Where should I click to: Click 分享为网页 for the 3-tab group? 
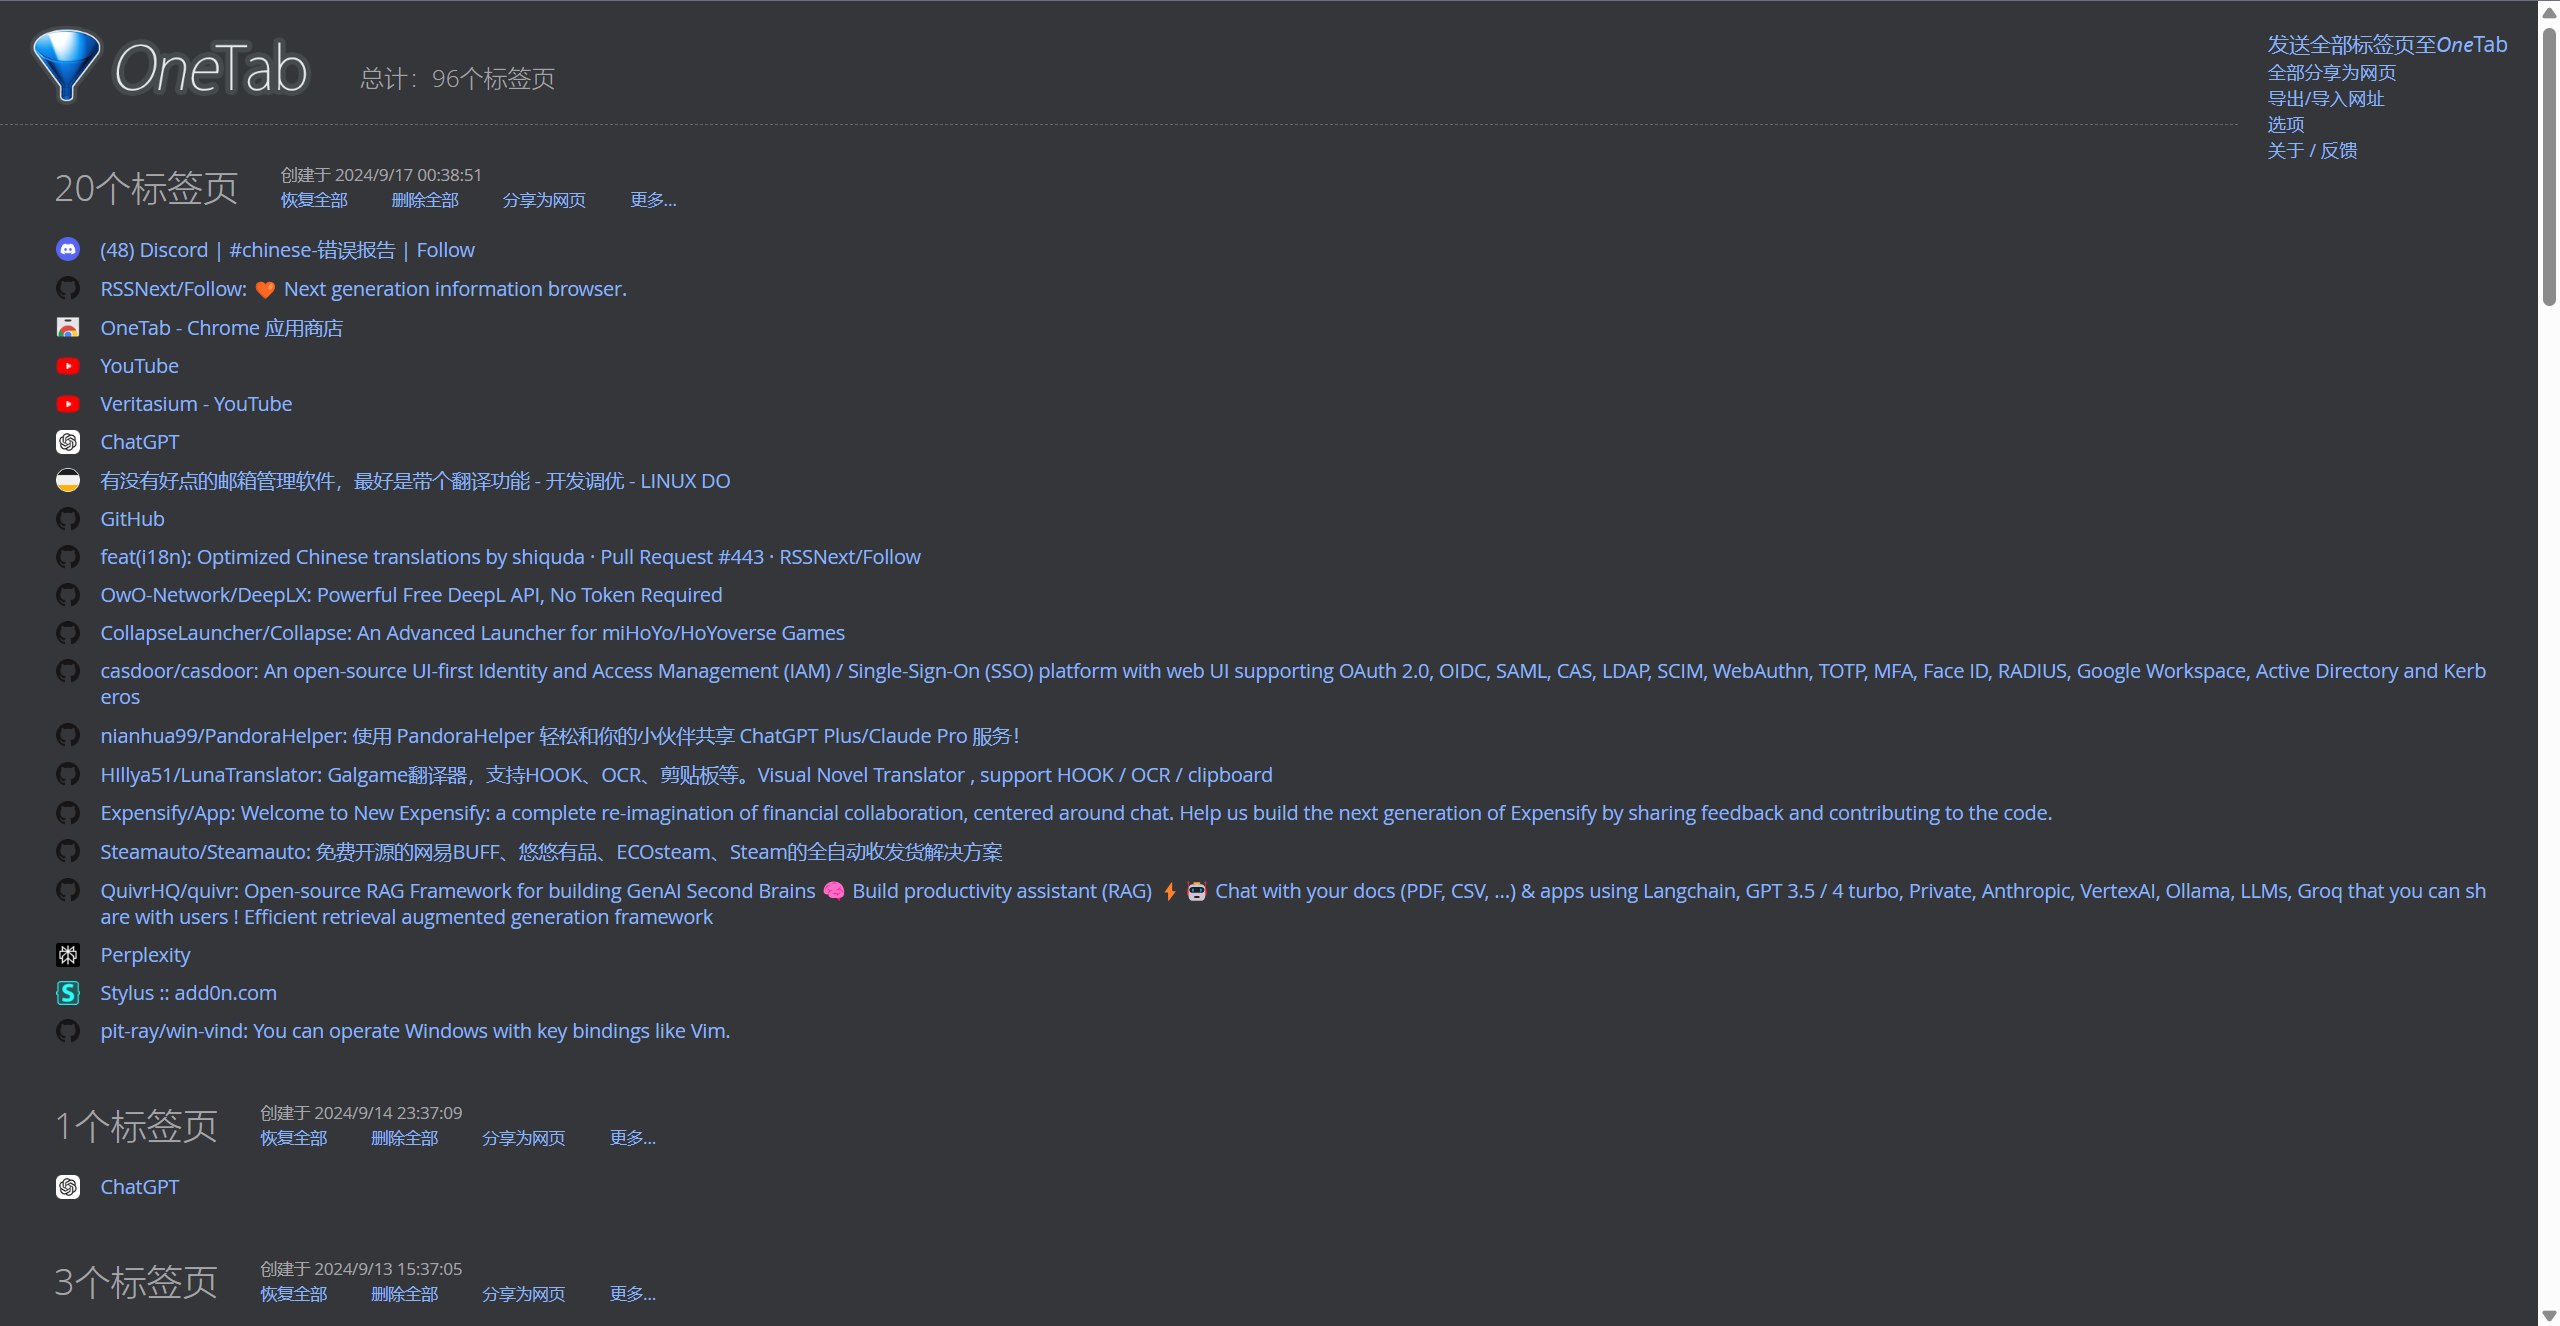(523, 1294)
